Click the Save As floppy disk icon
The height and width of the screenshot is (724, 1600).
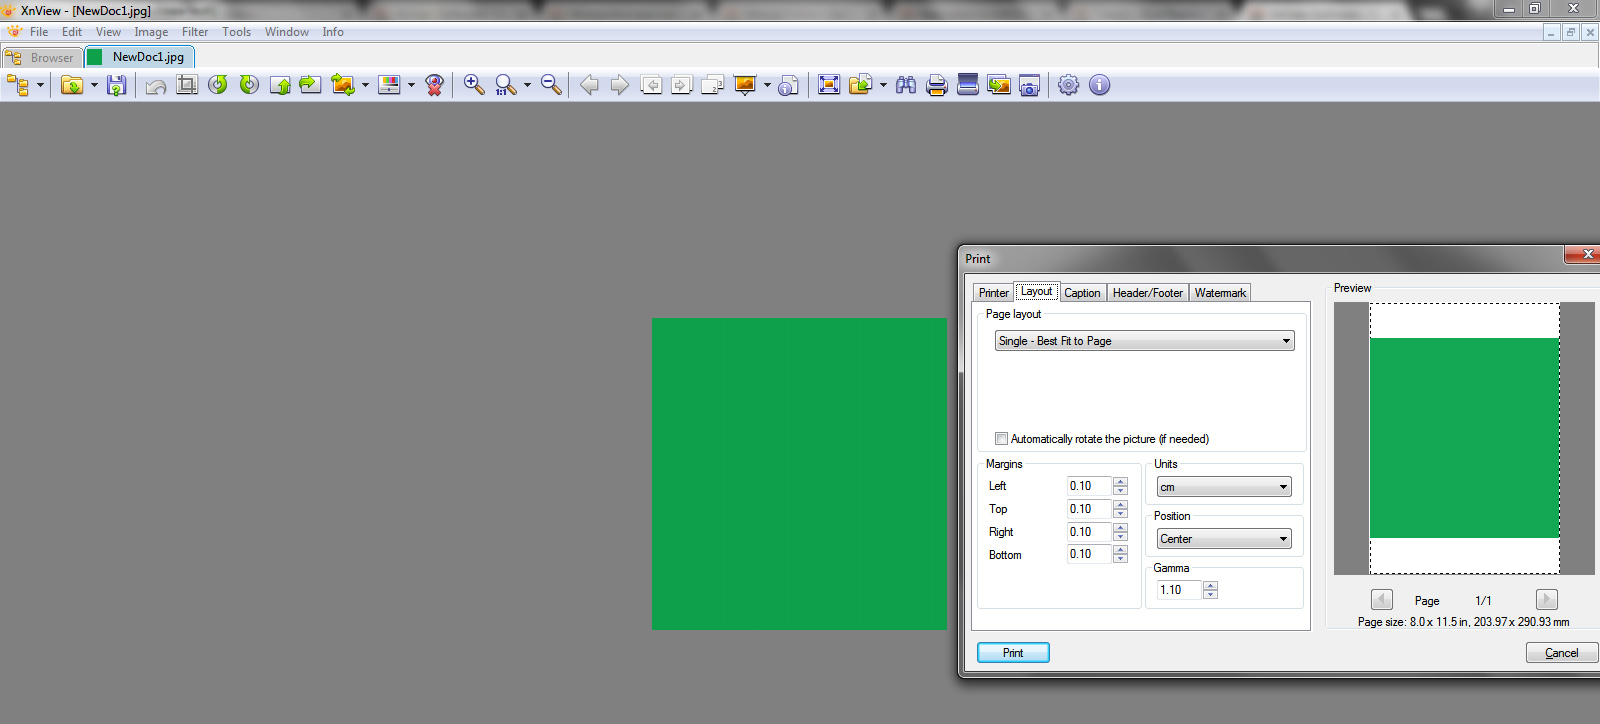pos(117,85)
